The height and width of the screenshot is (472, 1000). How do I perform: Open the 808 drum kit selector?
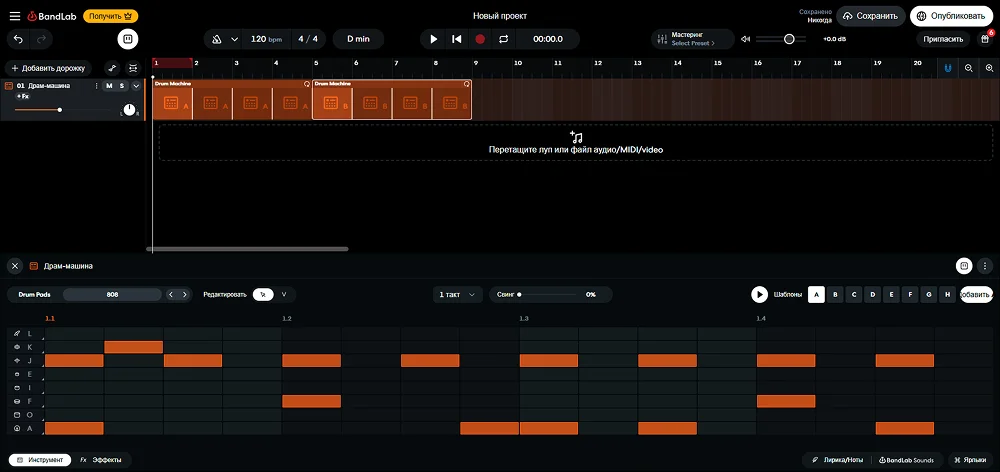coord(112,295)
